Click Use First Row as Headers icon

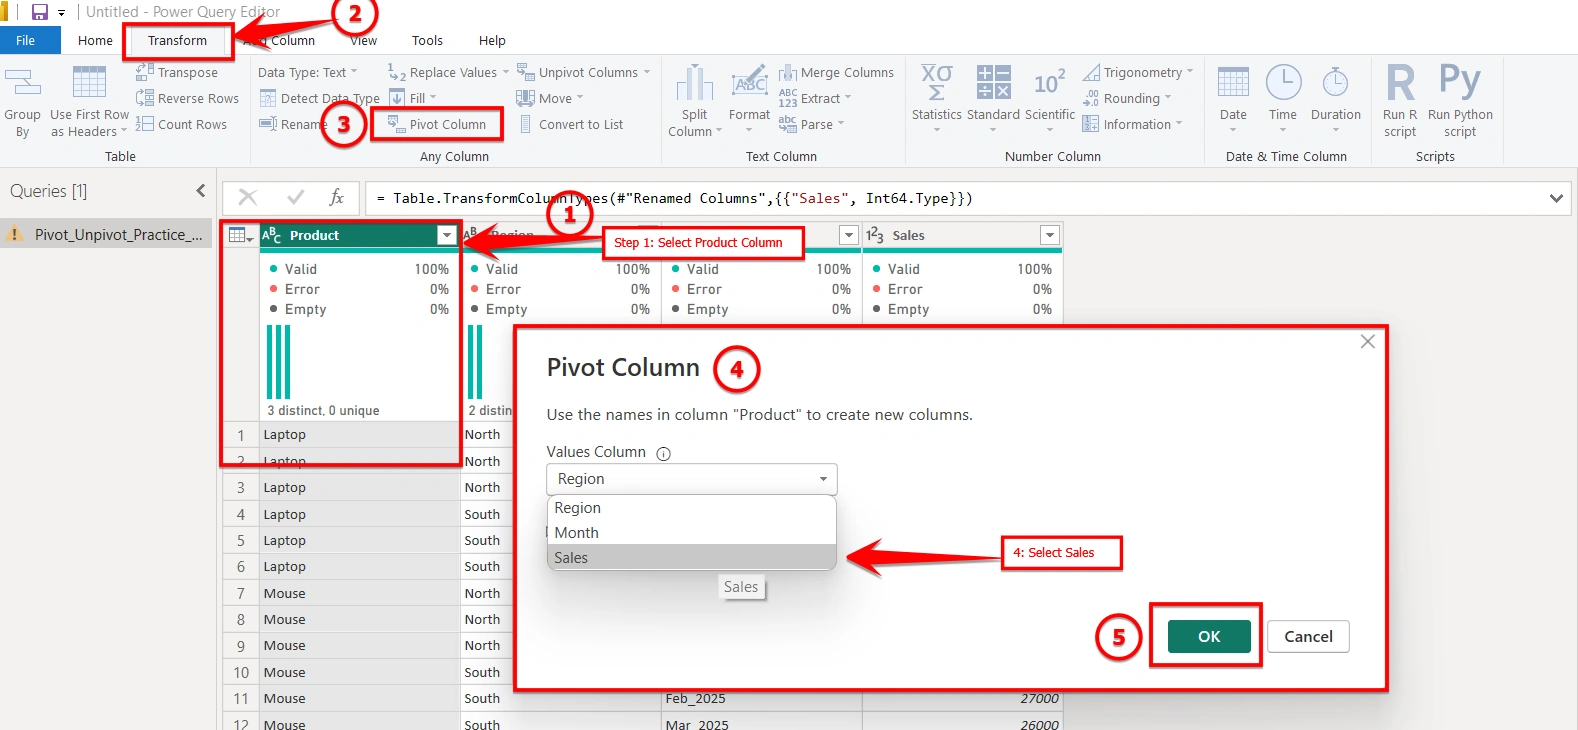point(89,83)
